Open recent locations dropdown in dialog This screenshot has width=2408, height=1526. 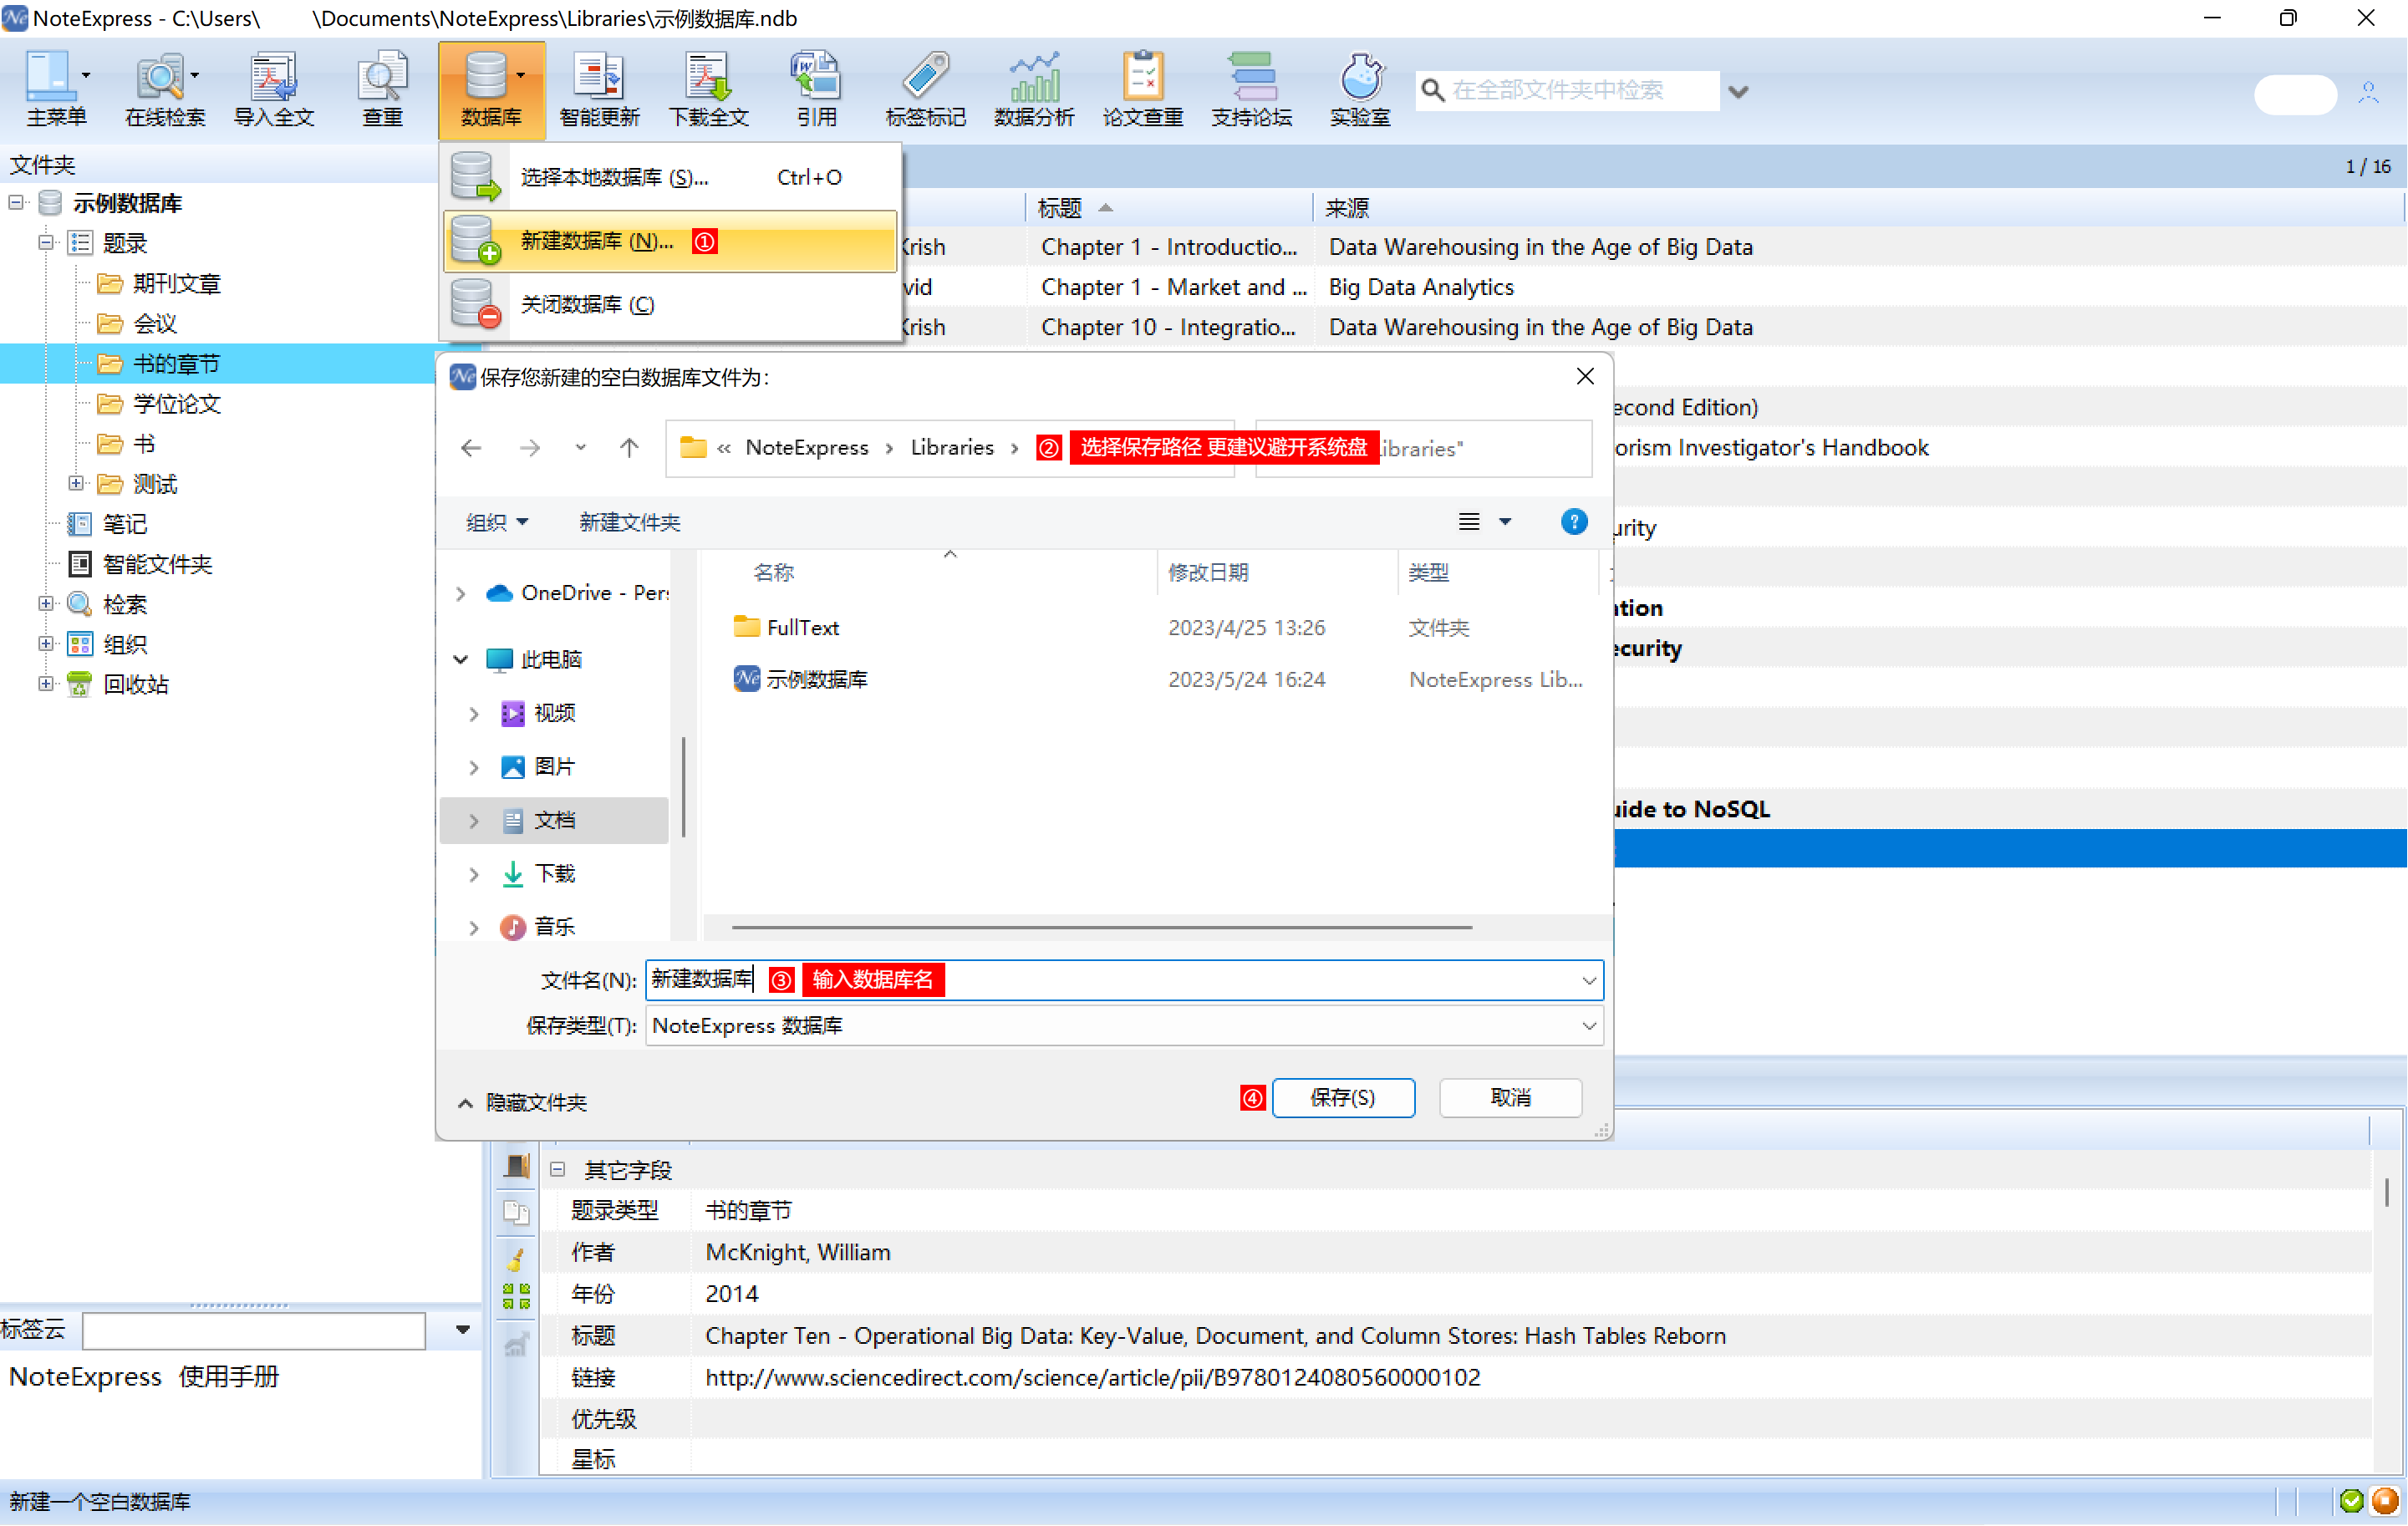coord(581,448)
